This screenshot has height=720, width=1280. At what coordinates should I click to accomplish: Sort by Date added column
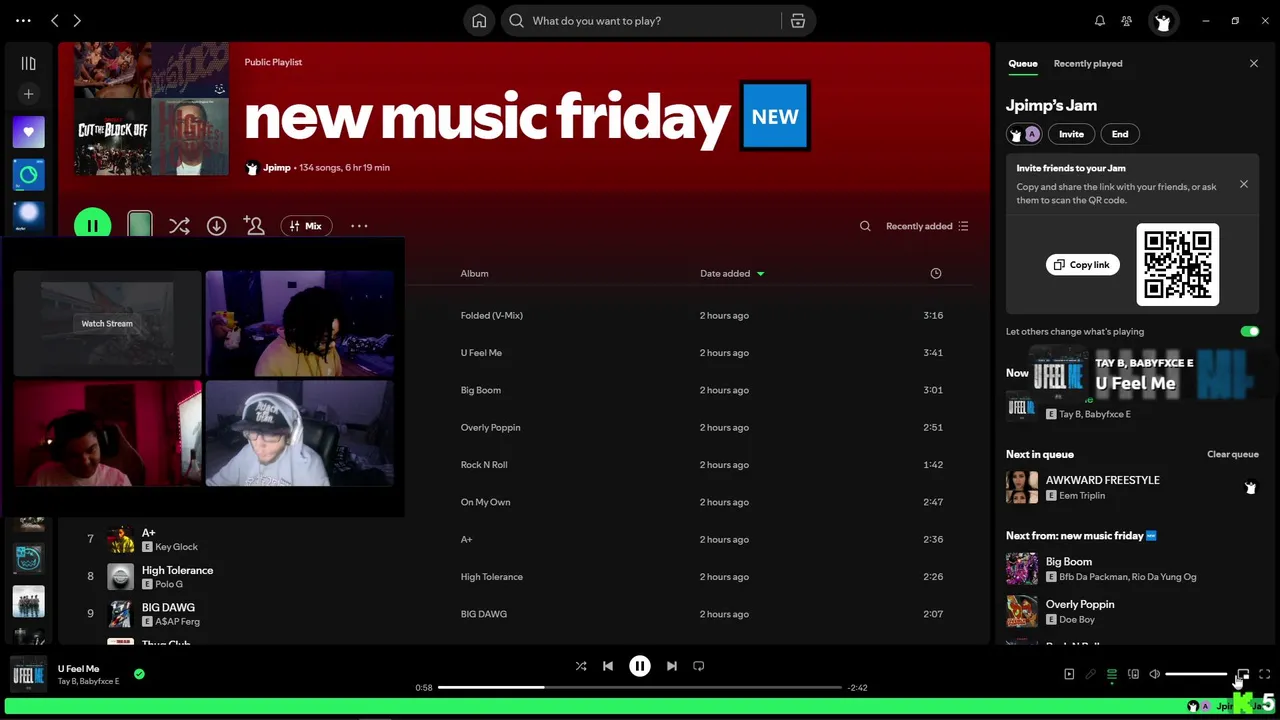pos(732,274)
